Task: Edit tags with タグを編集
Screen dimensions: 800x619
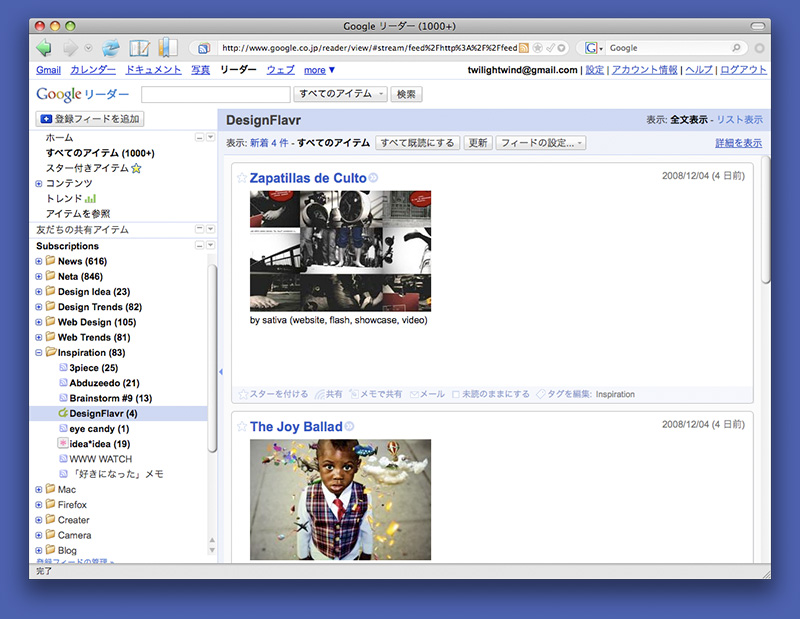Action: pyautogui.click(x=564, y=394)
